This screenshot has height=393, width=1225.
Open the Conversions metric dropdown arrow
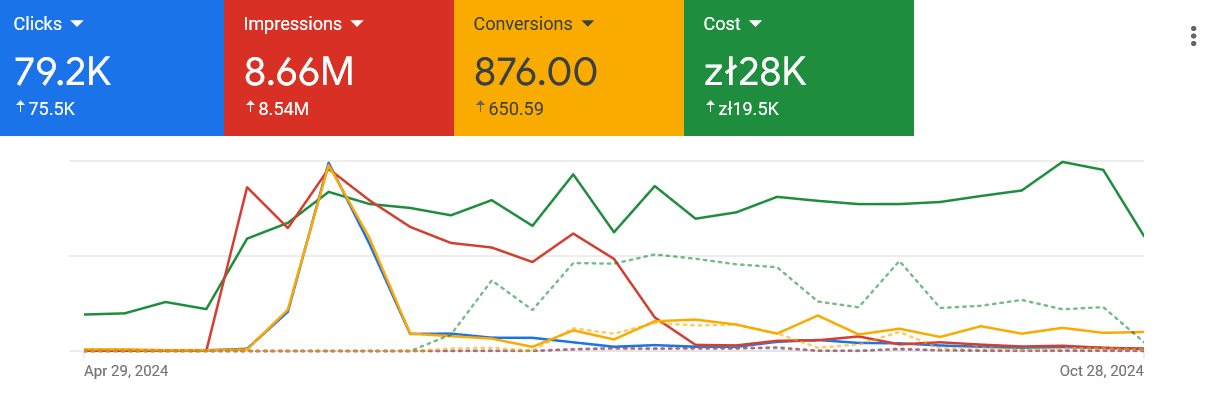tap(588, 24)
